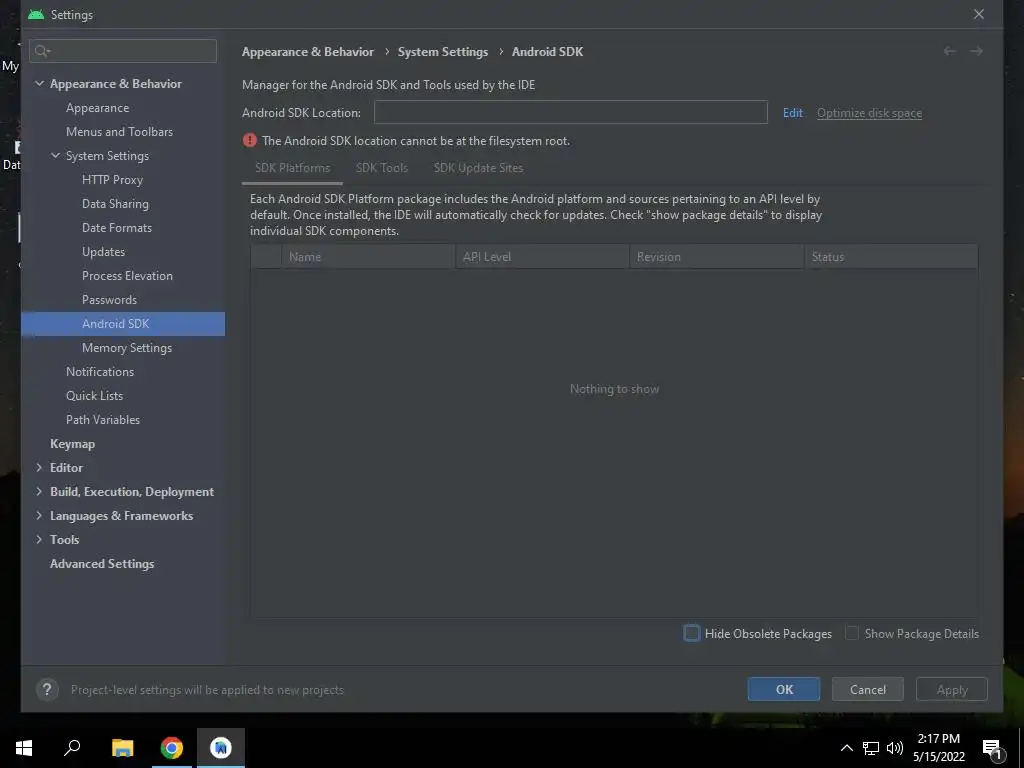
Task: Switch to SDK Update Sites tab
Action: pyautogui.click(x=478, y=168)
